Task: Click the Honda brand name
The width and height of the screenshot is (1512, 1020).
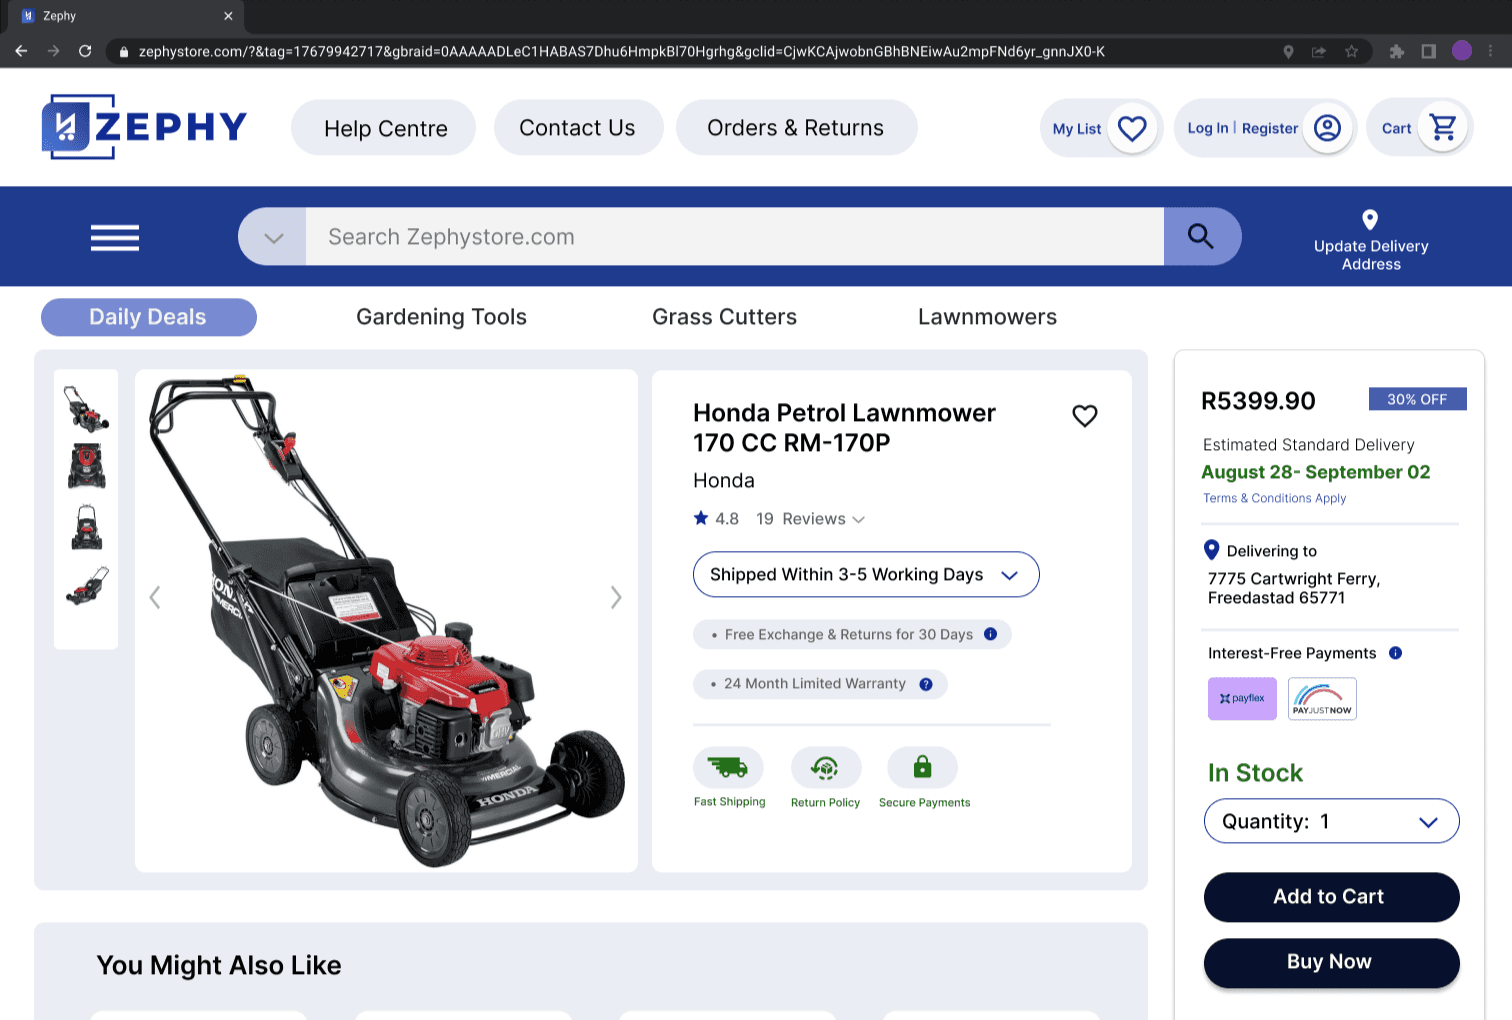Action: click(724, 481)
